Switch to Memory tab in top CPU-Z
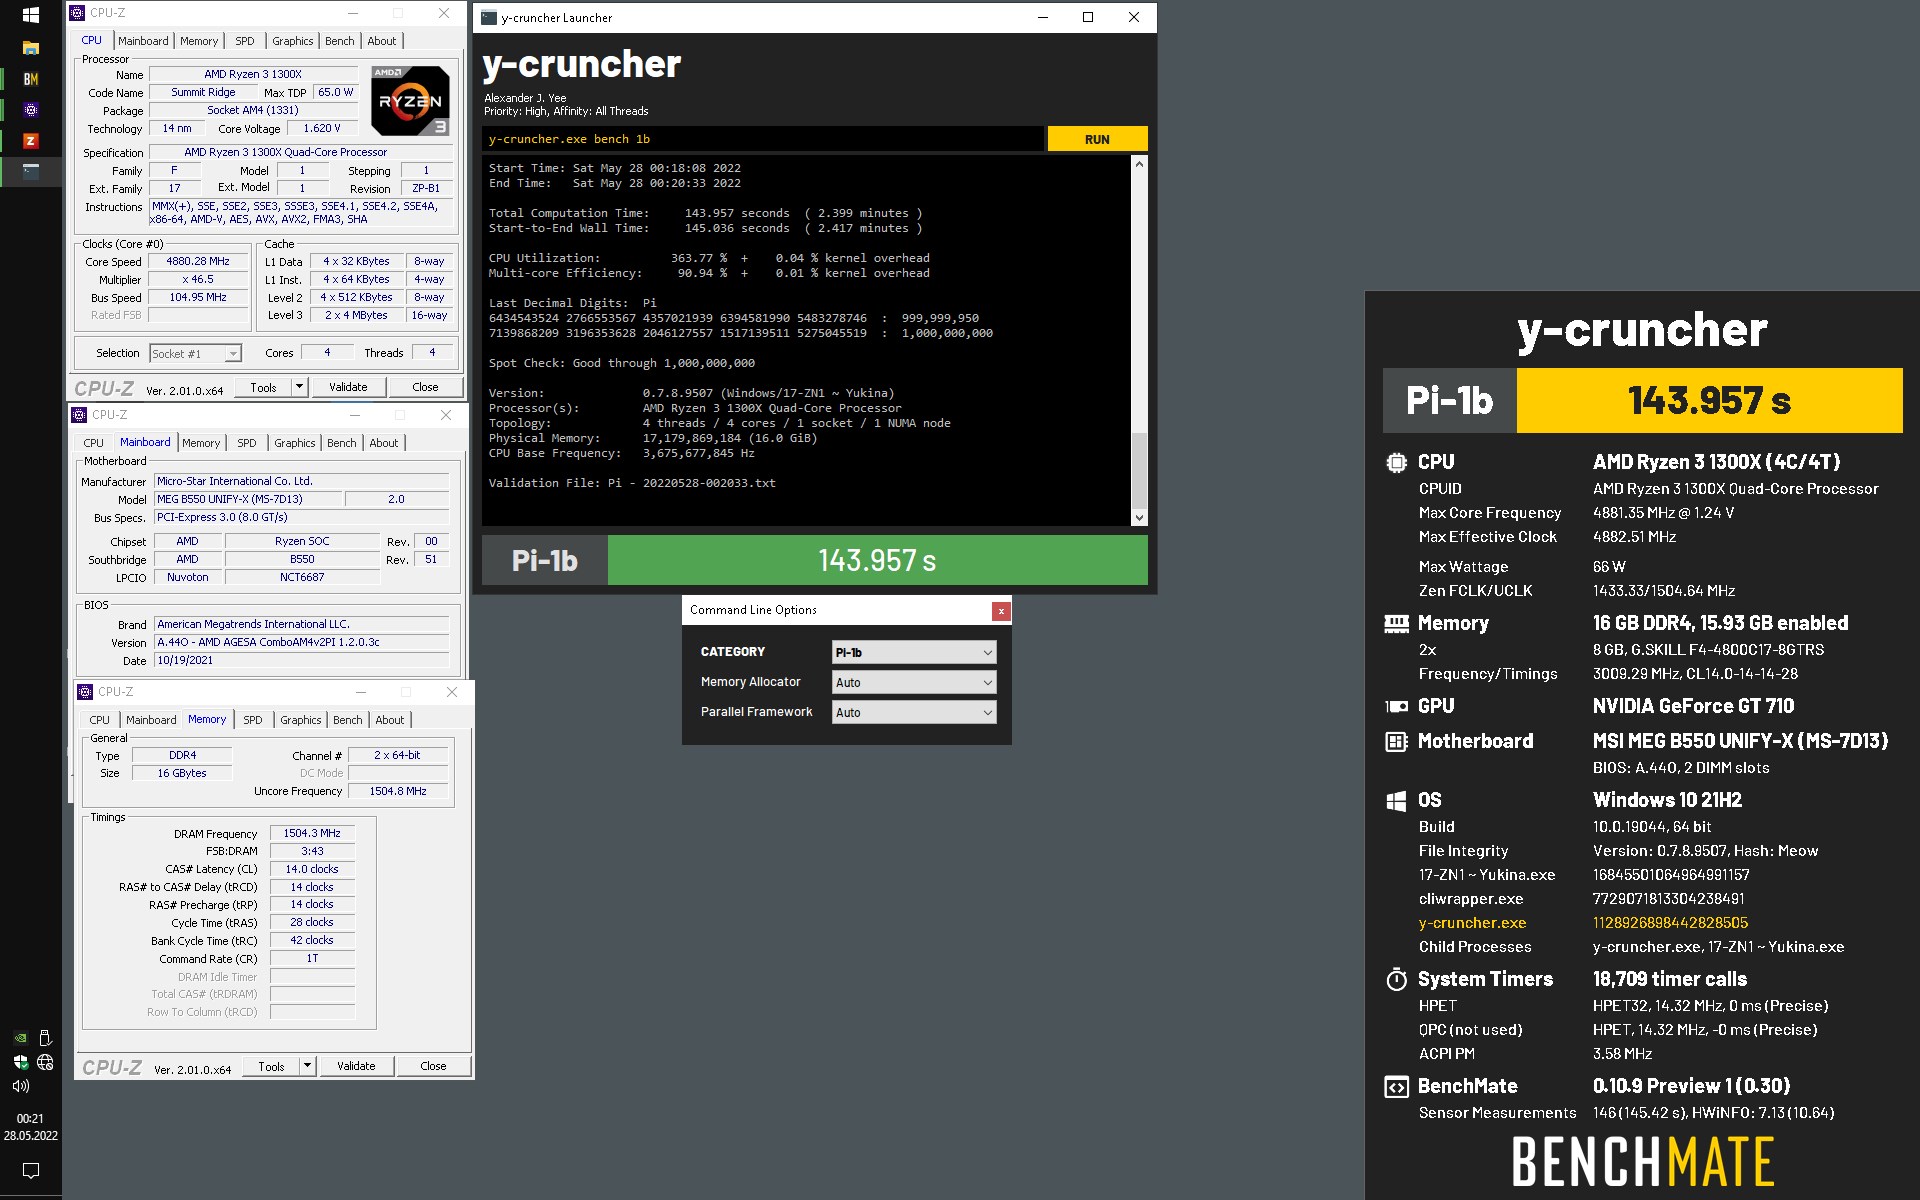Viewport: 1920px width, 1200px height. [x=199, y=41]
